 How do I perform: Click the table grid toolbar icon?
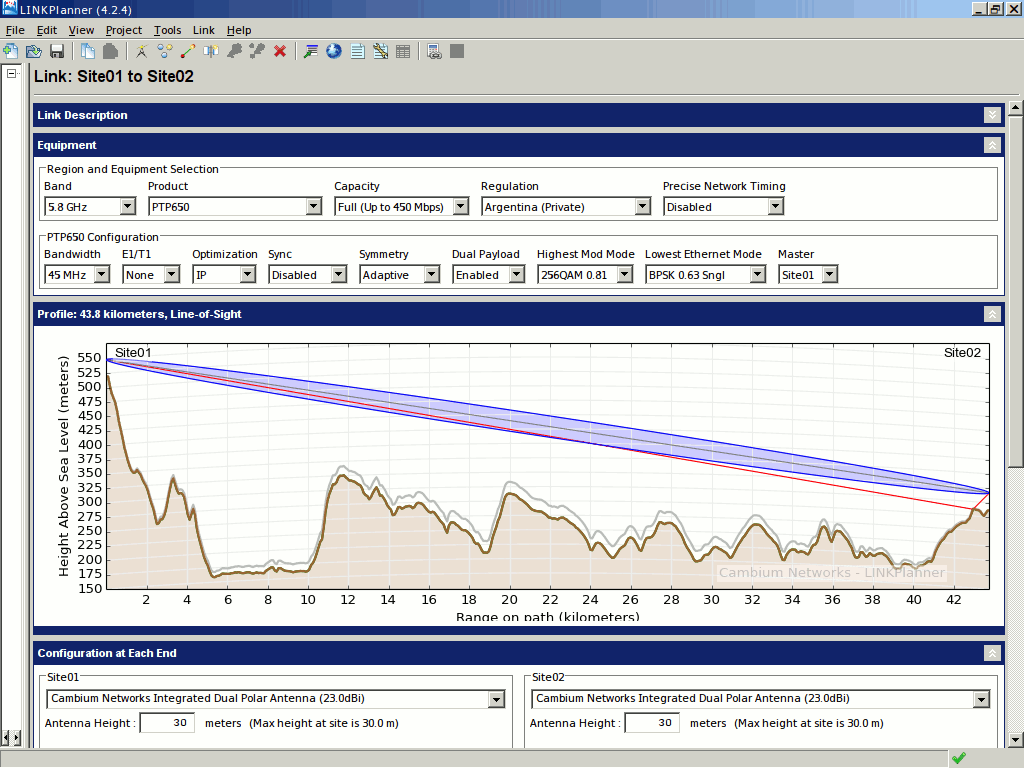[403, 51]
